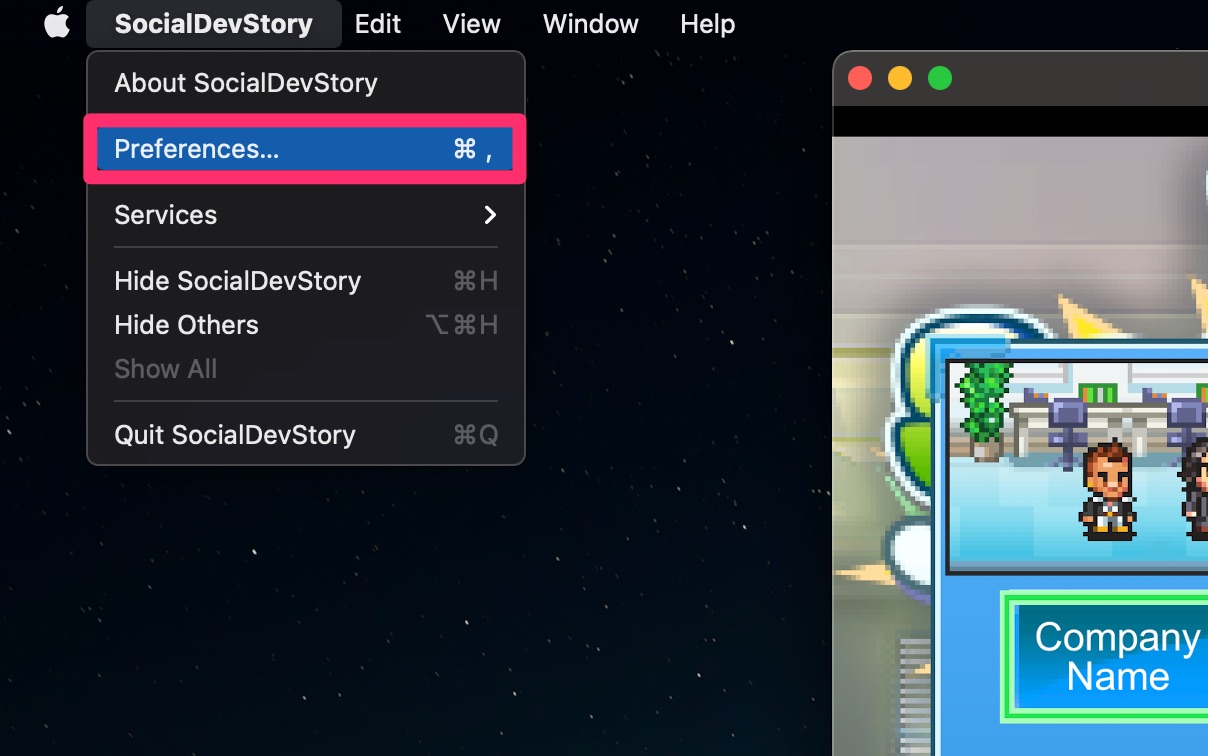The image size is (1208, 756).
Task: Click the red-haired character in the game
Action: (1108, 490)
